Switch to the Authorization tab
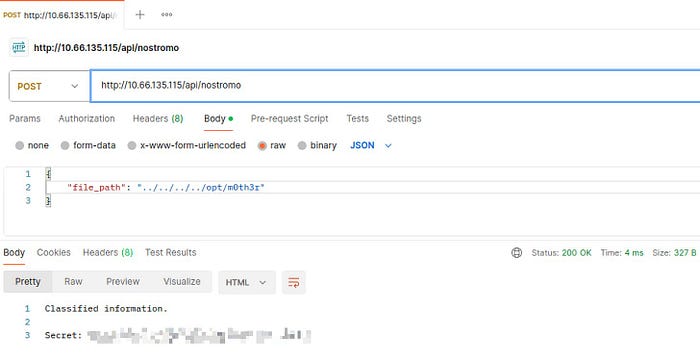Screen dimensions: 700x362 (x=87, y=119)
